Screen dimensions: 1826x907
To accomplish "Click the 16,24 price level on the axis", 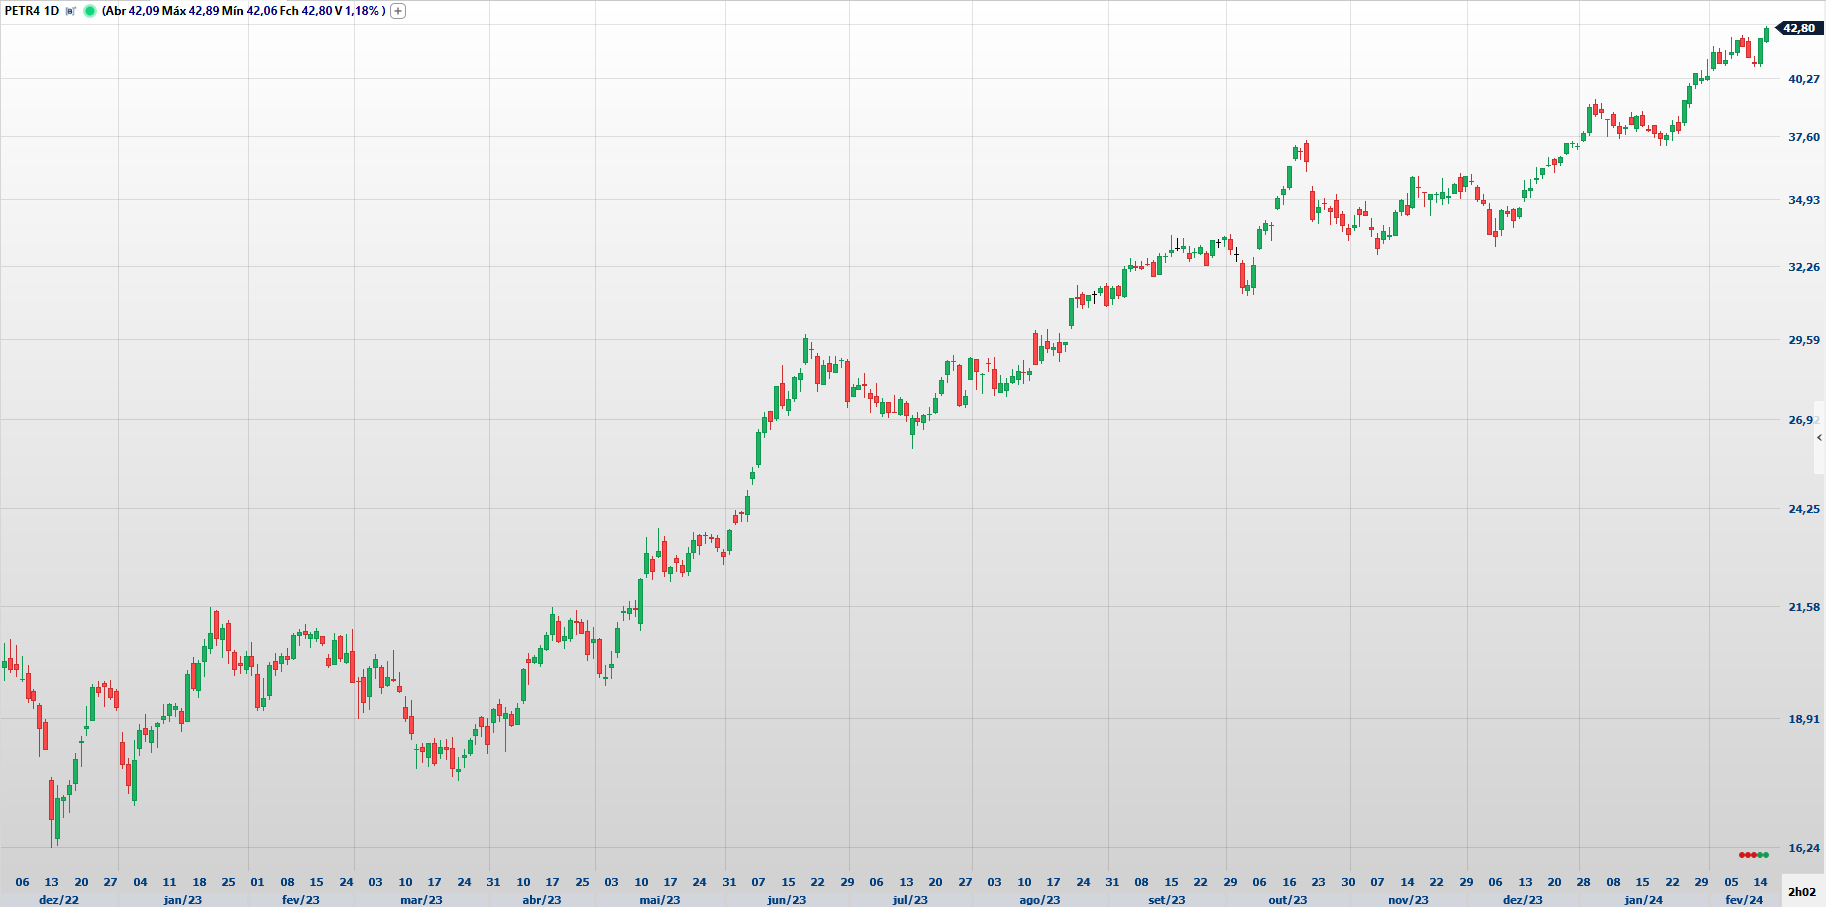I will pos(1803,848).
